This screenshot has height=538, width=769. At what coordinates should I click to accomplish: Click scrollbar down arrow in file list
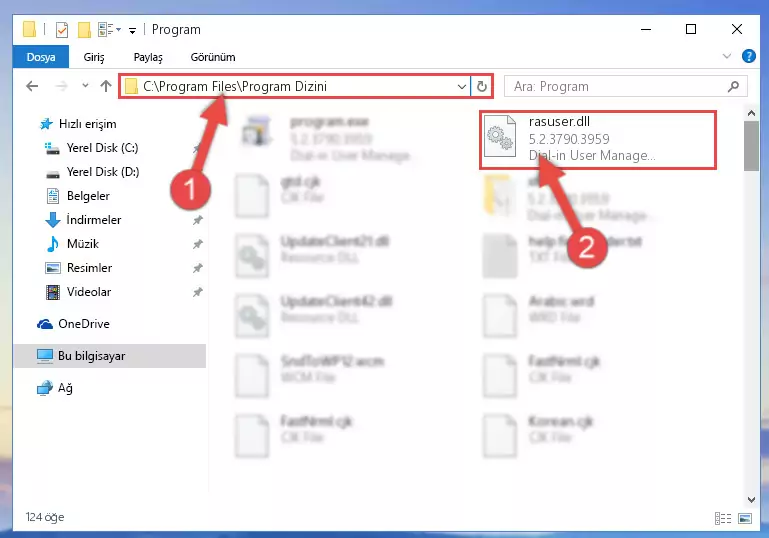751,500
